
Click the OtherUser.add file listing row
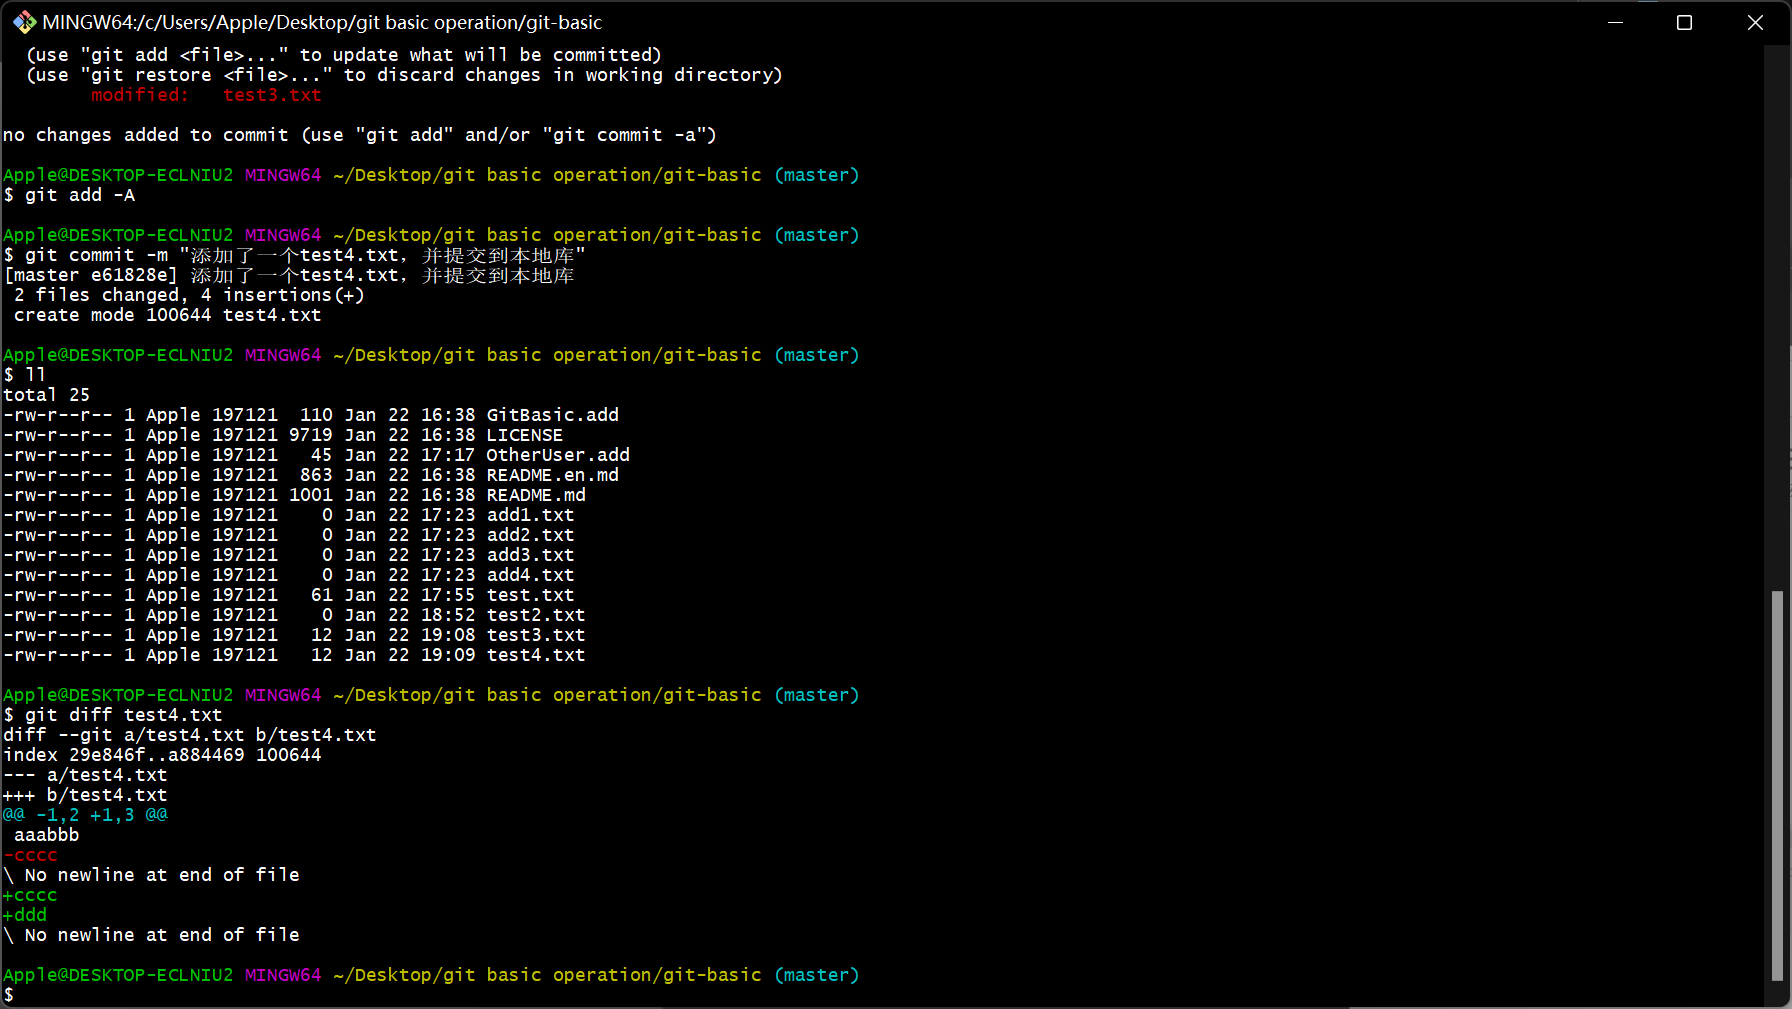coord(316,455)
